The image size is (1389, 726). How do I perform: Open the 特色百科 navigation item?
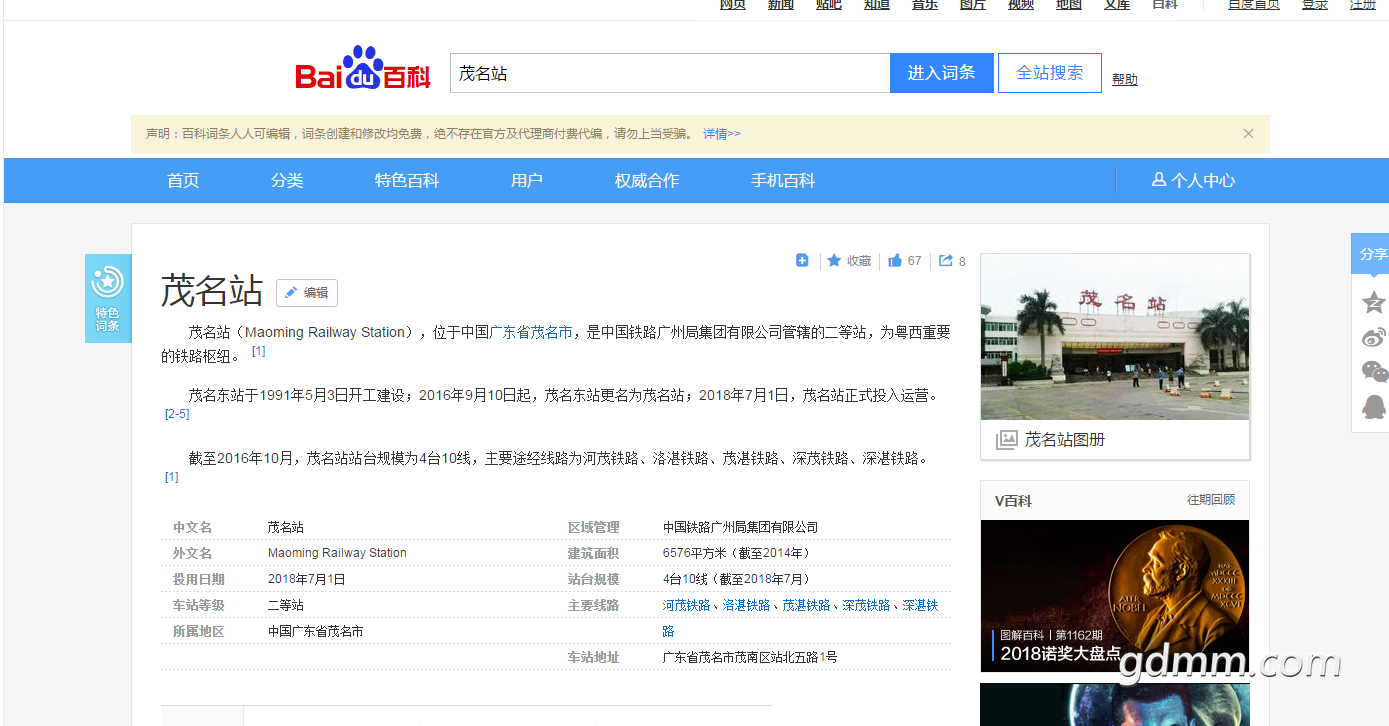pos(407,181)
